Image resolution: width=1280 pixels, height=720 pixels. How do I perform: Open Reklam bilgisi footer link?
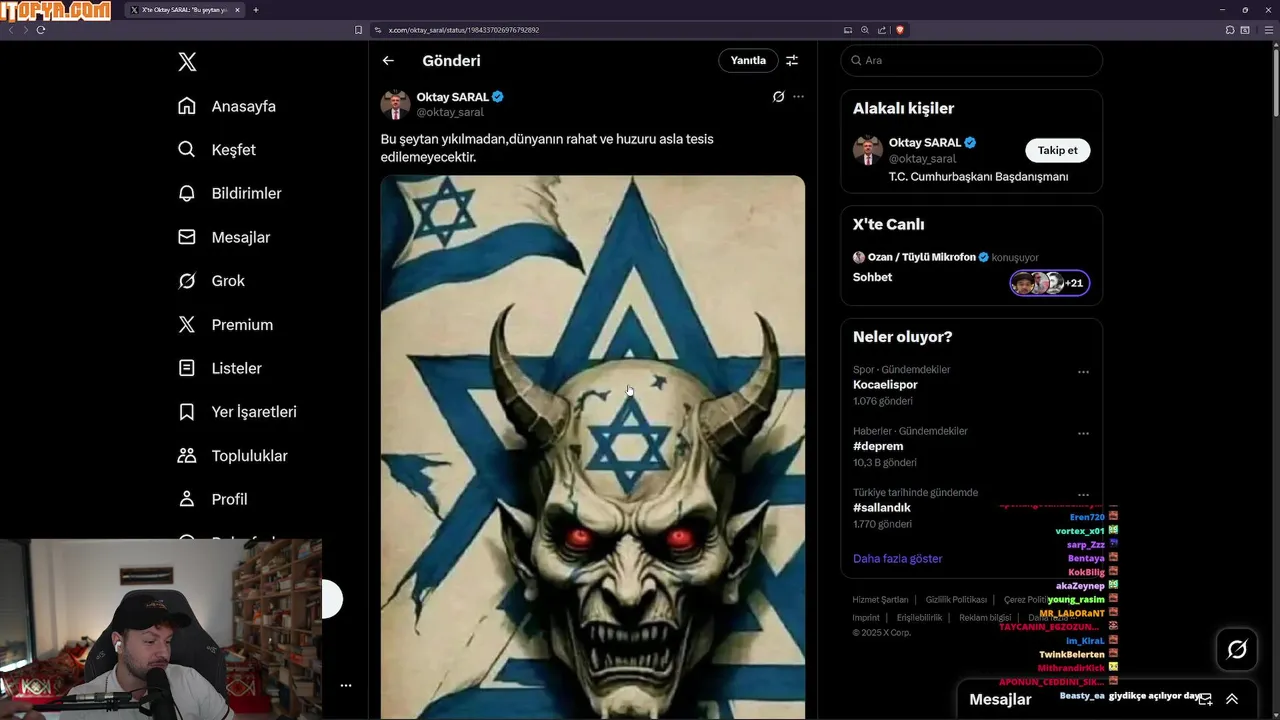985,618
